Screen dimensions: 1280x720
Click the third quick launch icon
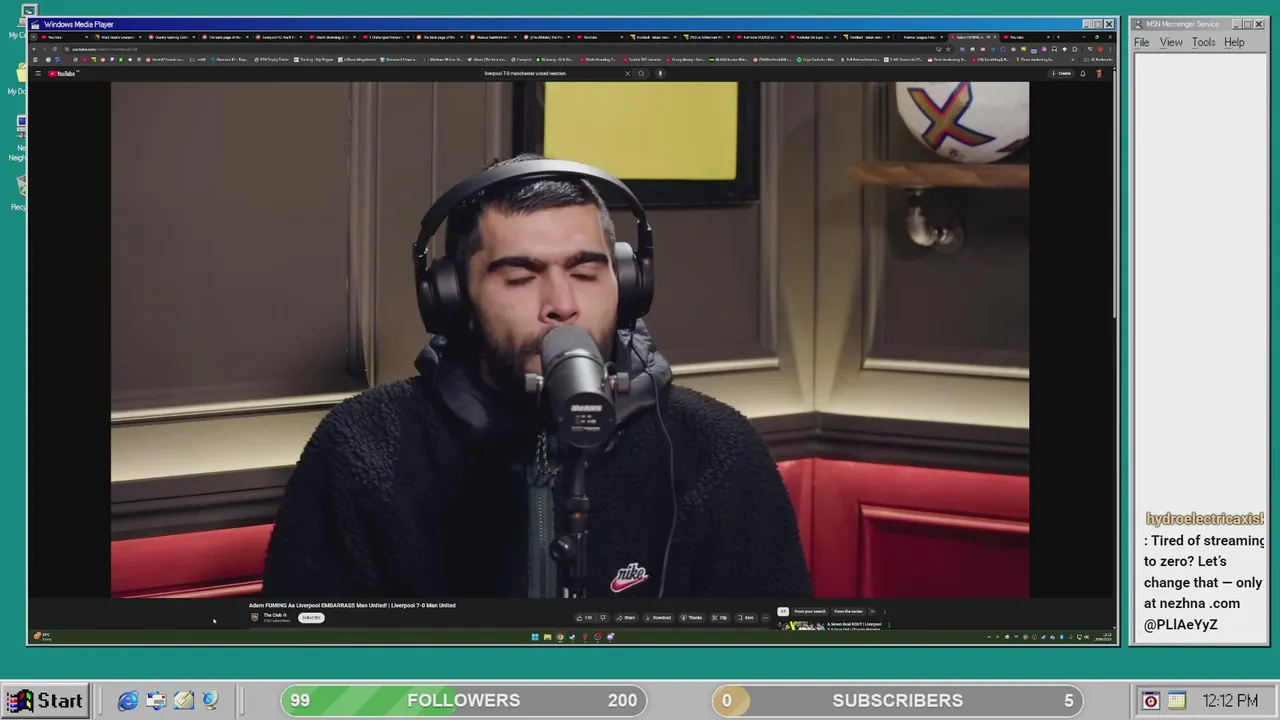pyautogui.click(x=184, y=701)
